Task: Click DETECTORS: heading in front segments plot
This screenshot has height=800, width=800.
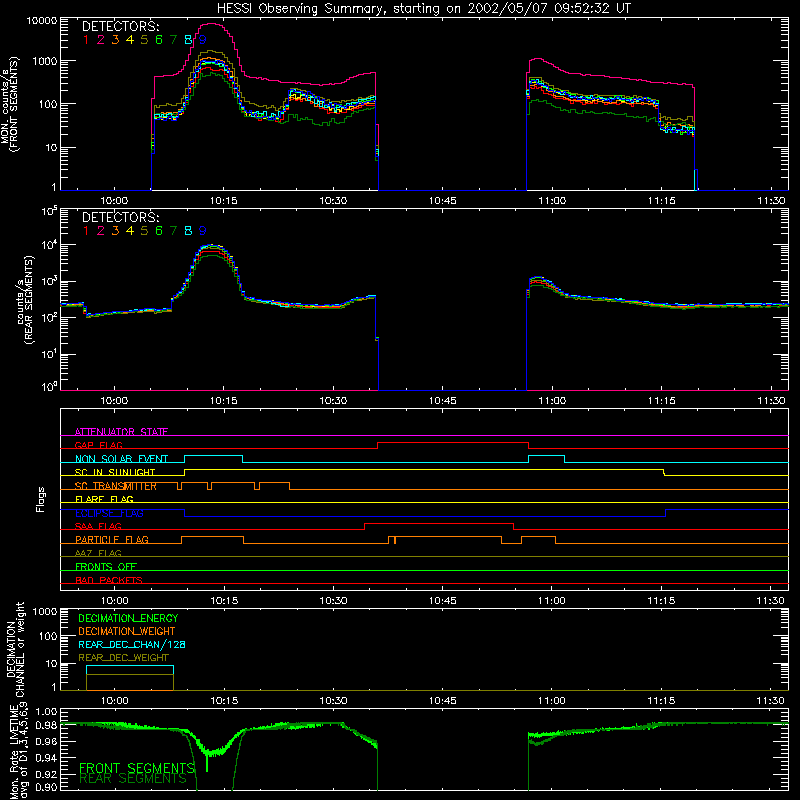Action: tap(120, 26)
